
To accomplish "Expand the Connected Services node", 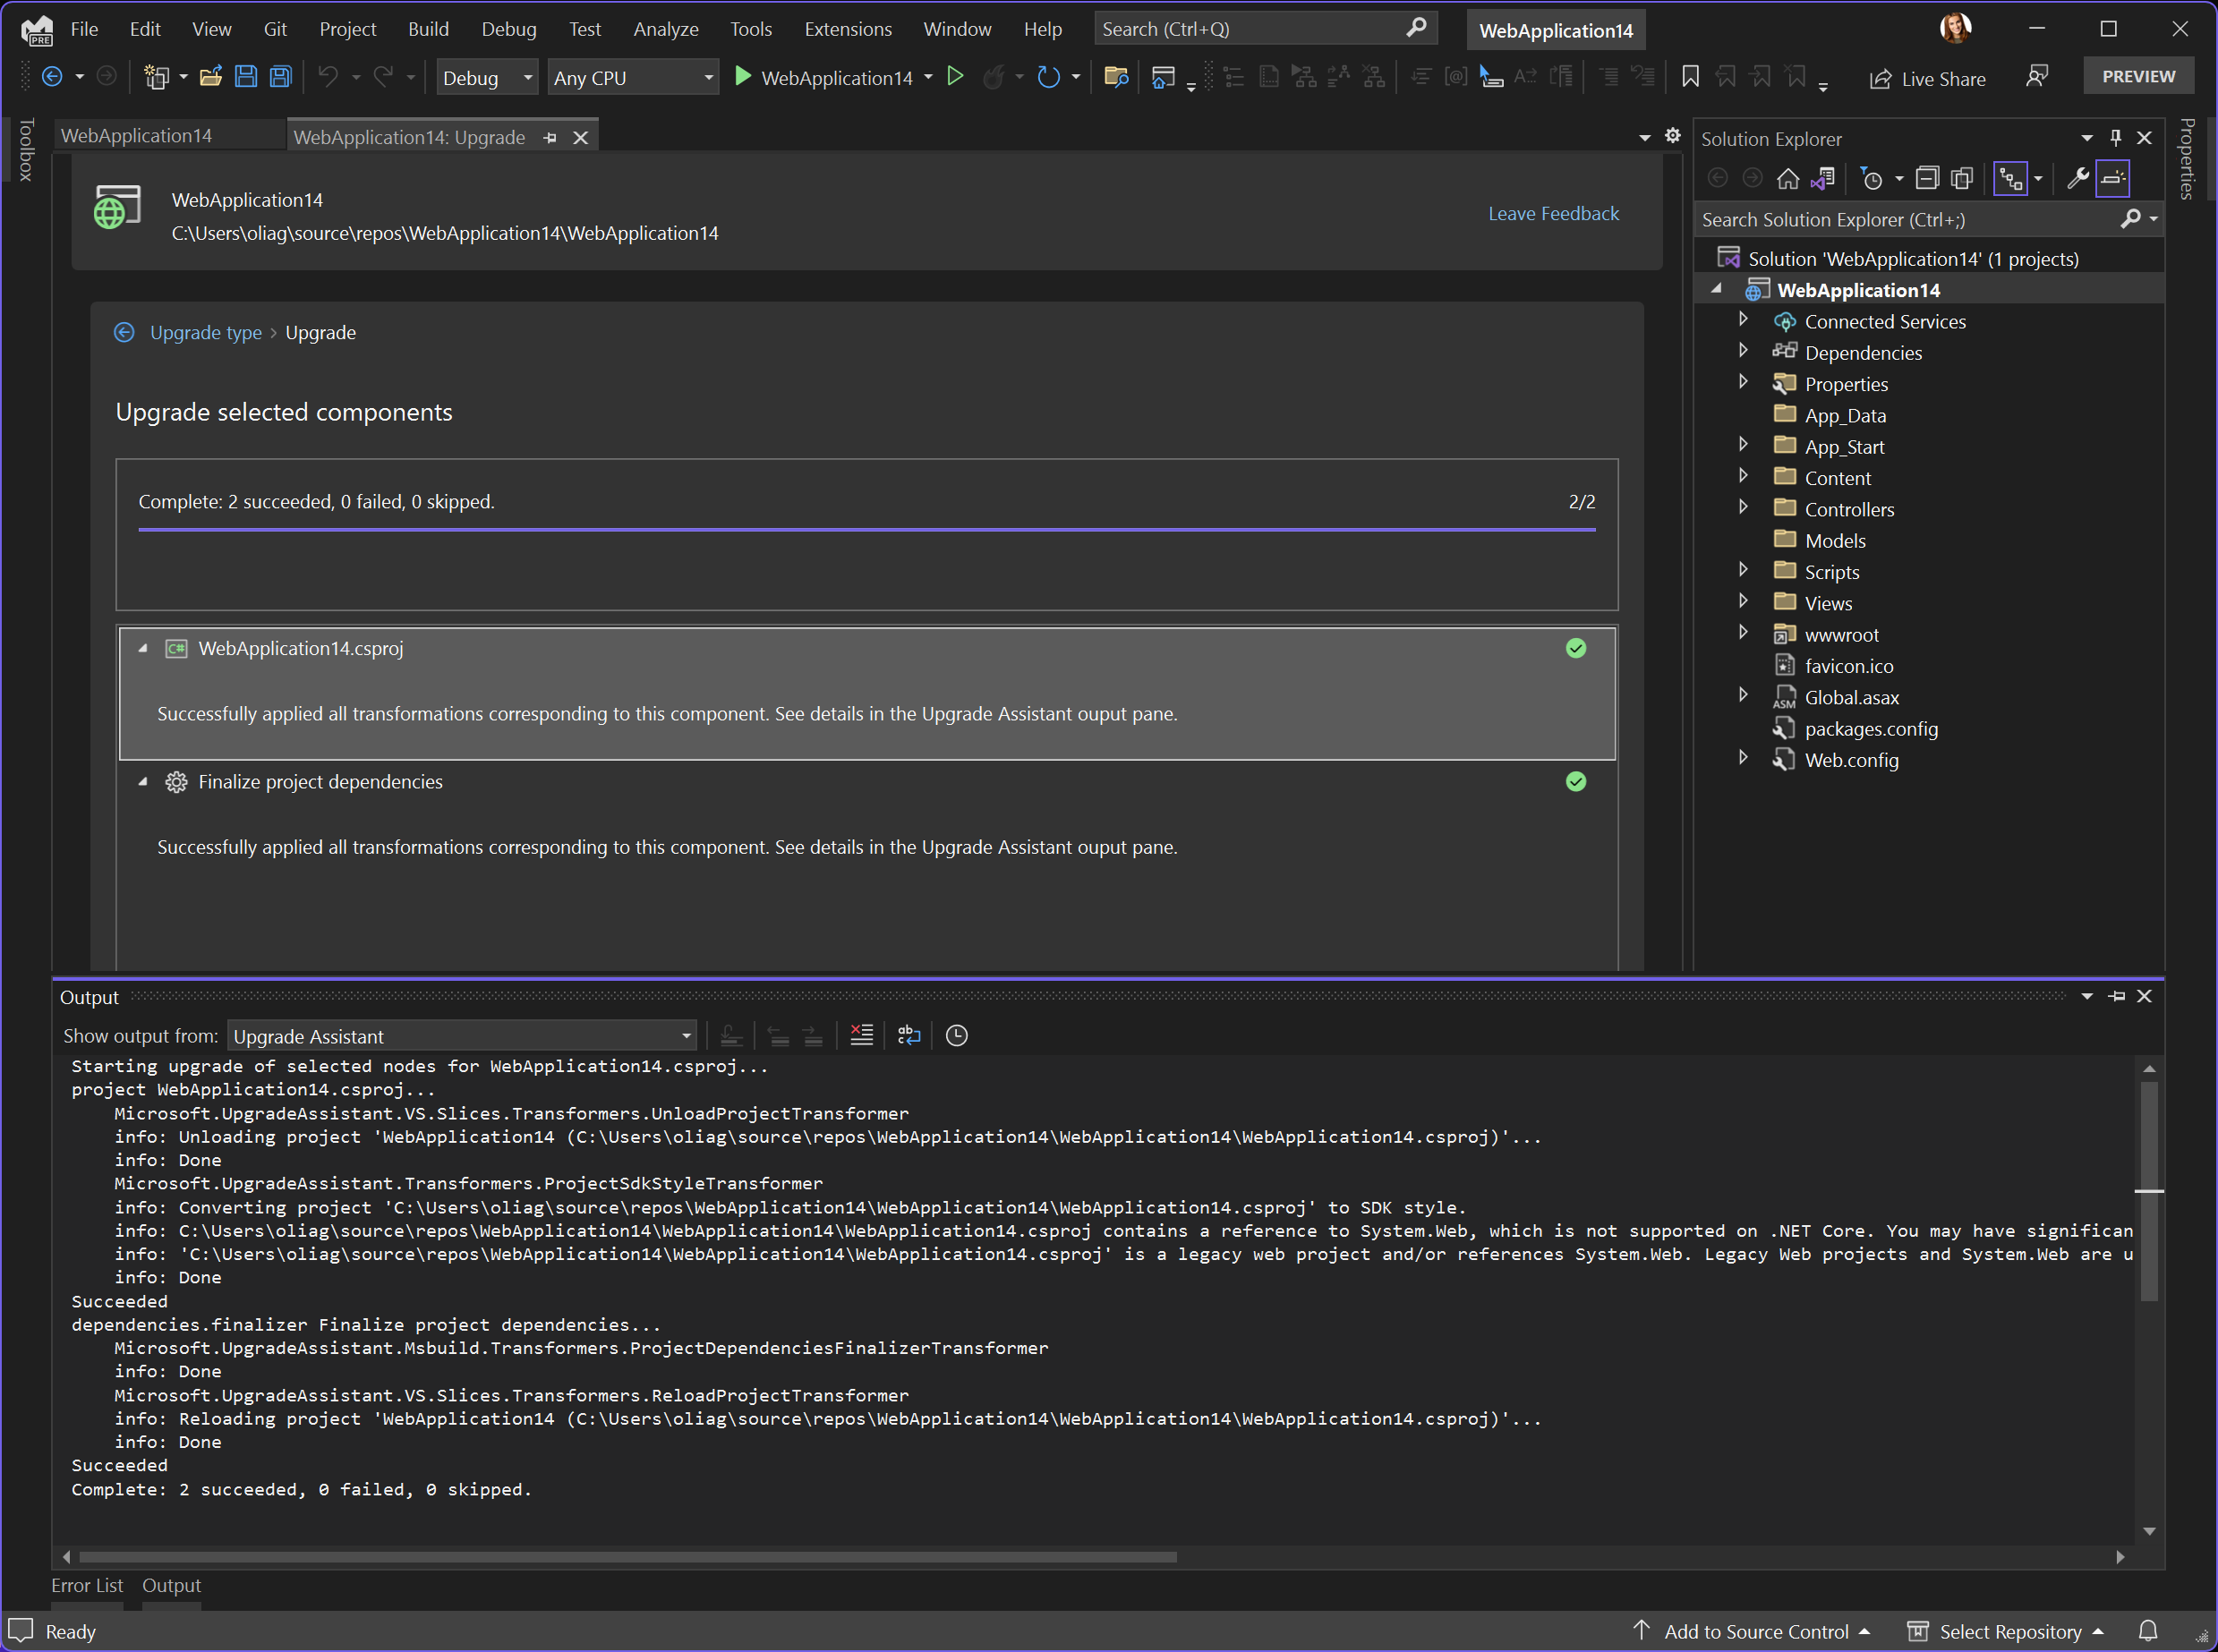I will click(x=1743, y=319).
